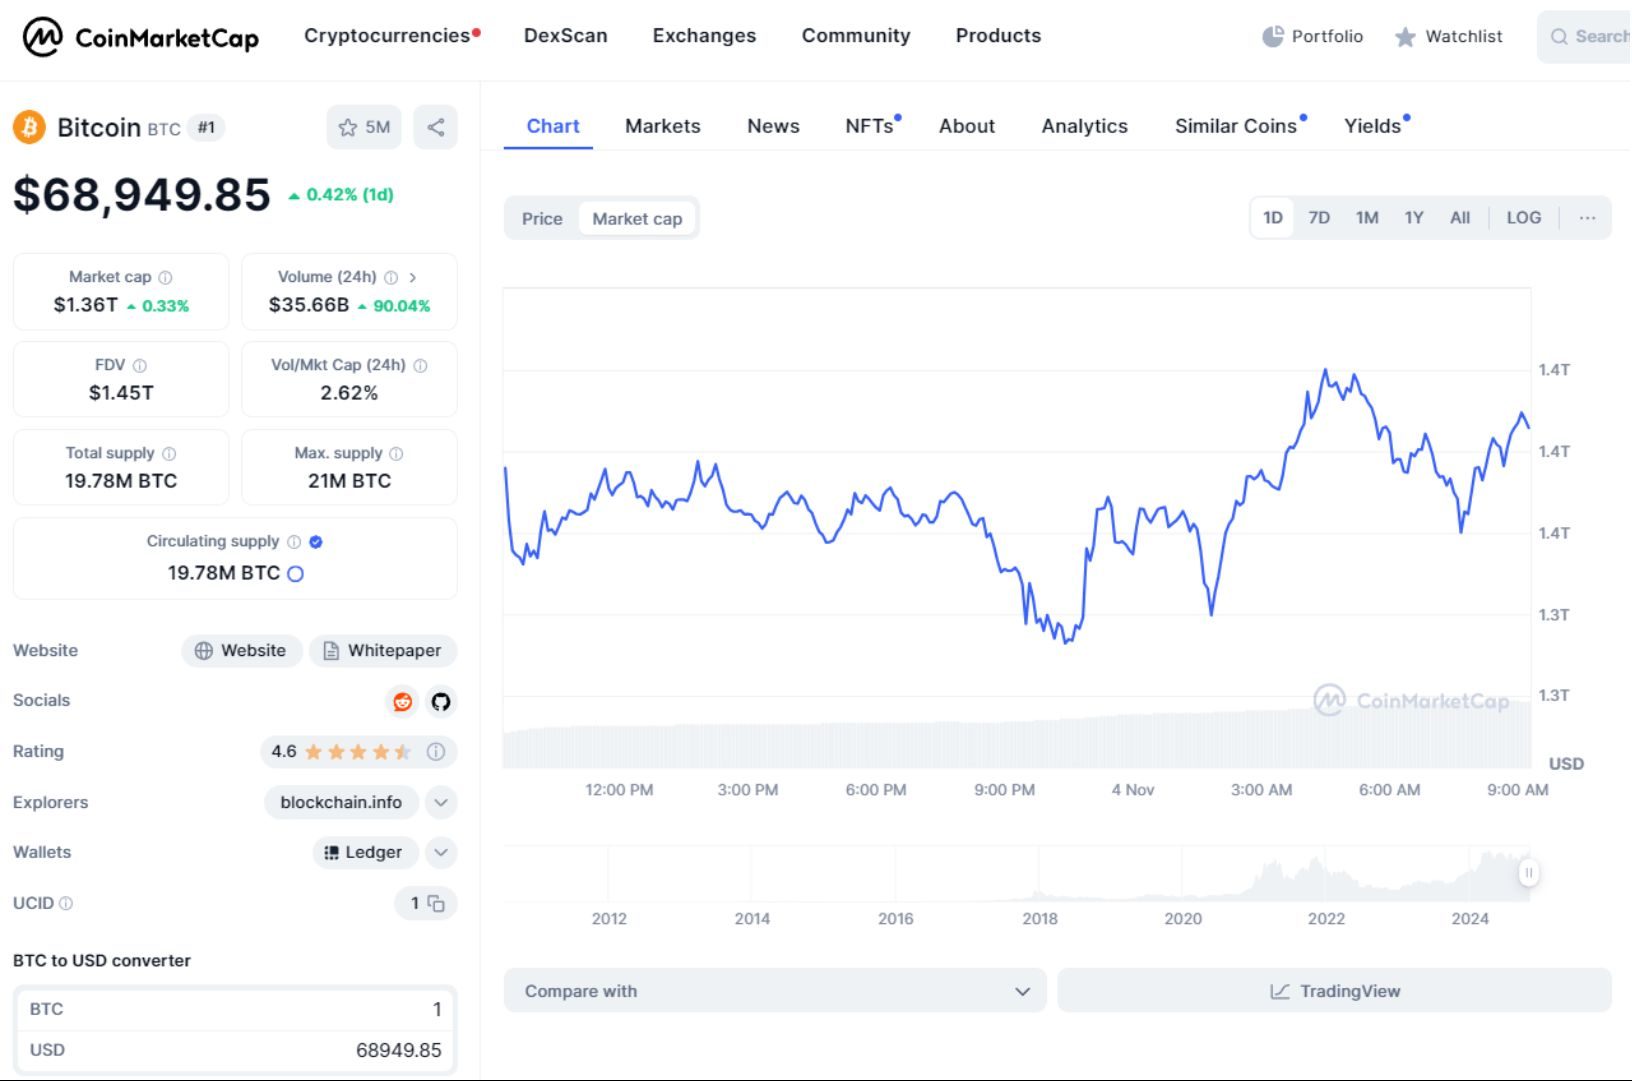Add Bitcoin to watchlist via star toggle
This screenshot has height=1081, width=1632.
click(347, 127)
